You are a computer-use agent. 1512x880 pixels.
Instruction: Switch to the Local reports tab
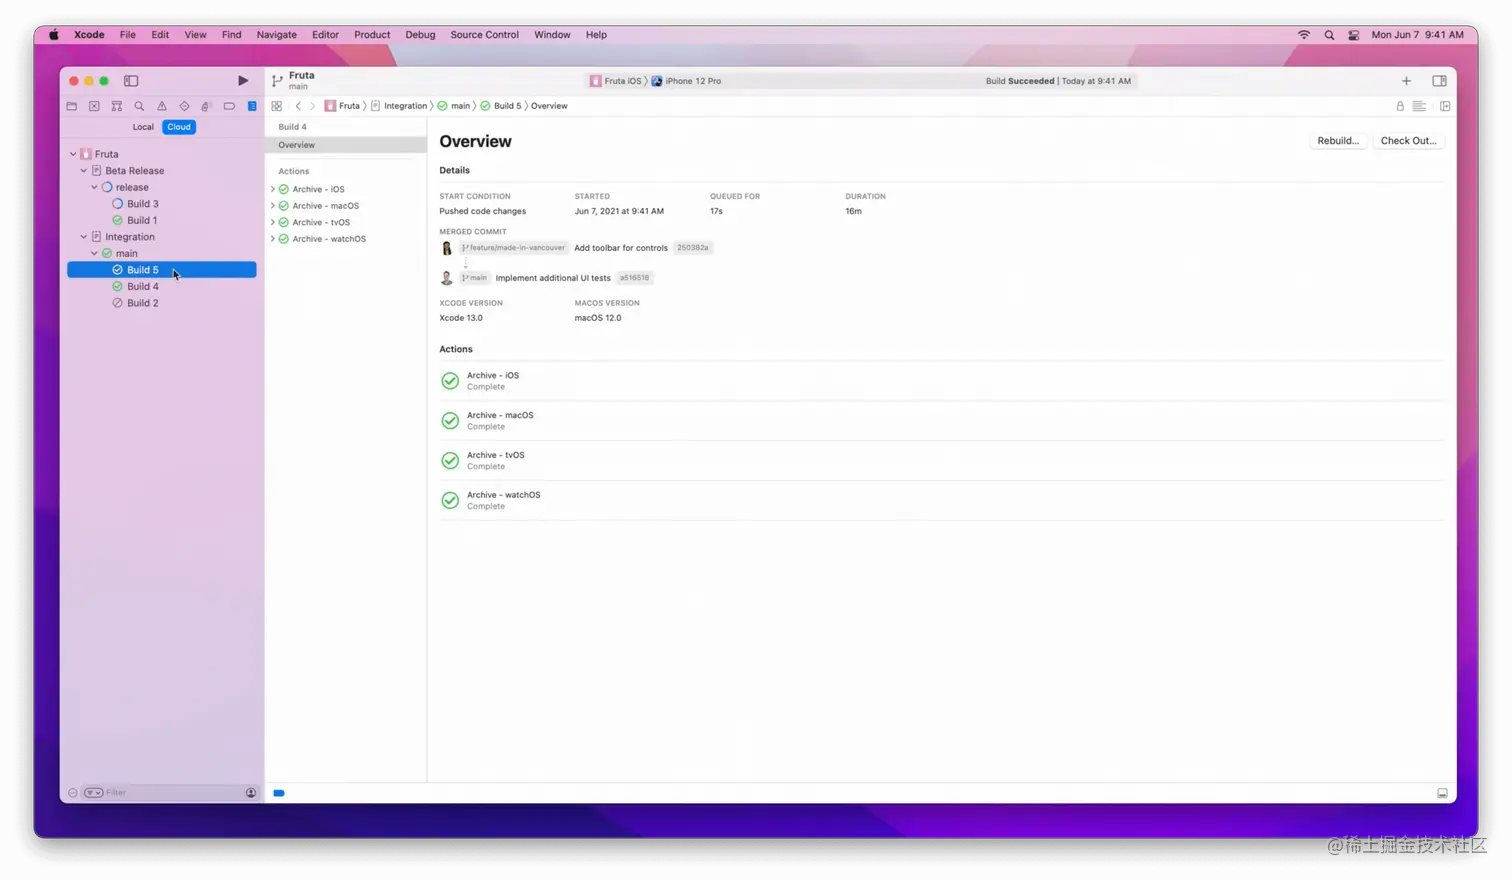pos(143,127)
